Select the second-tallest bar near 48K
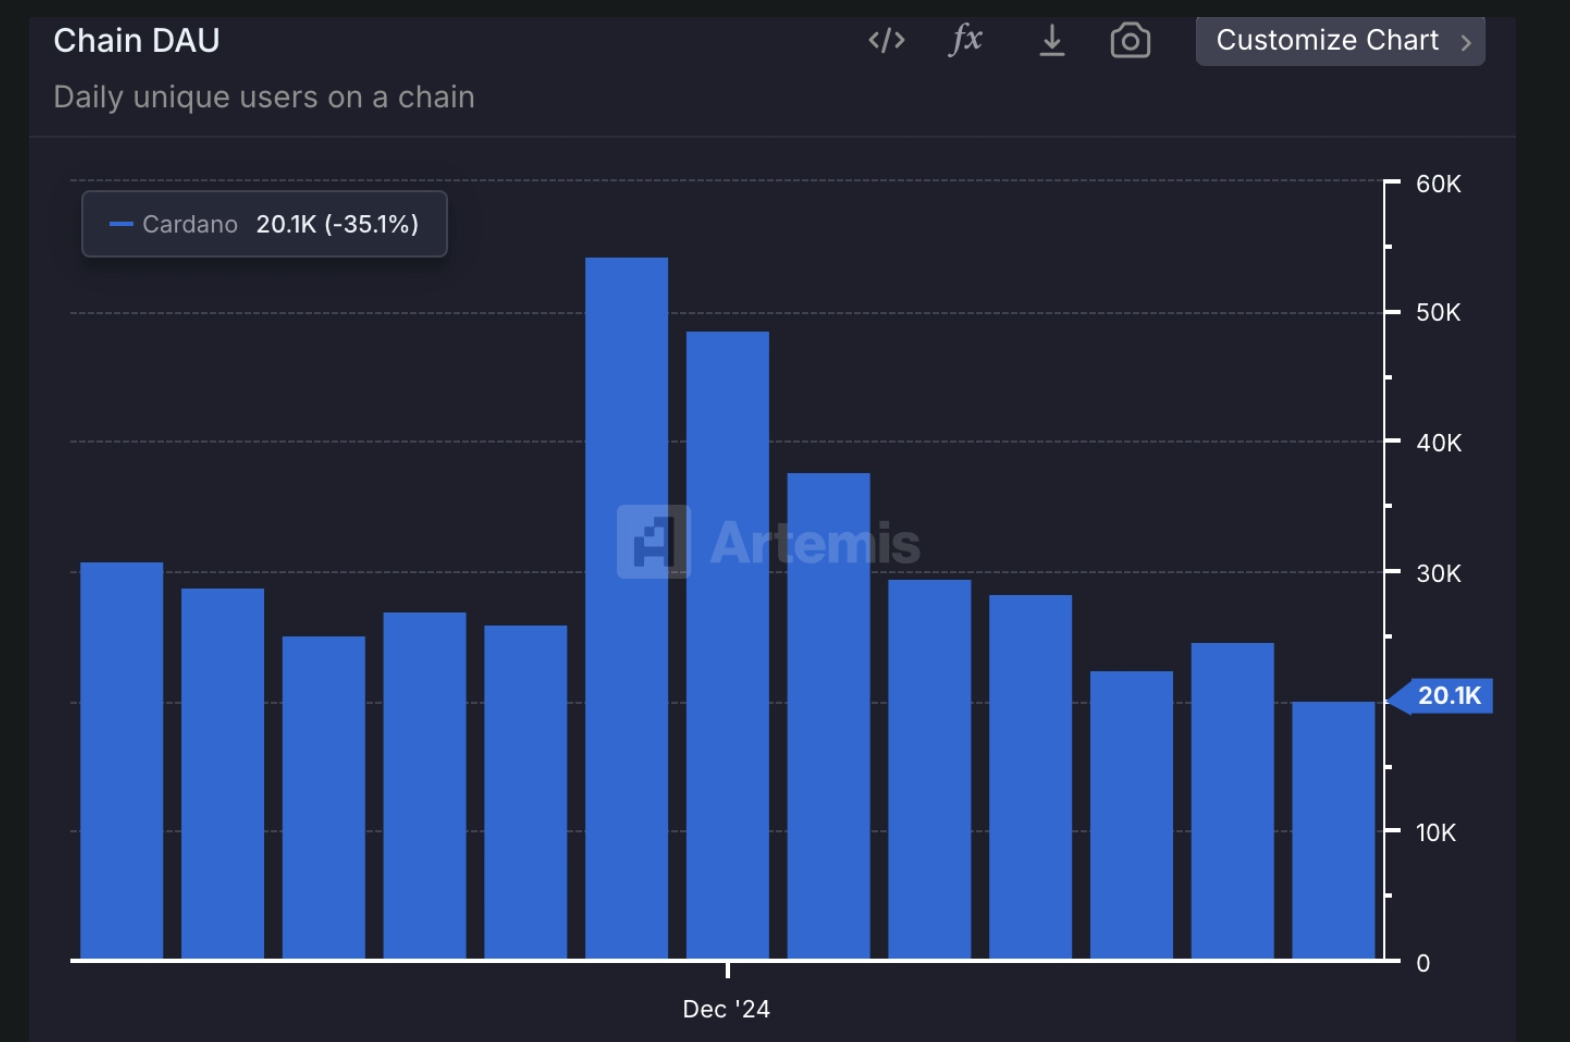Viewport: 1570px width, 1042px height. coord(727,645)
